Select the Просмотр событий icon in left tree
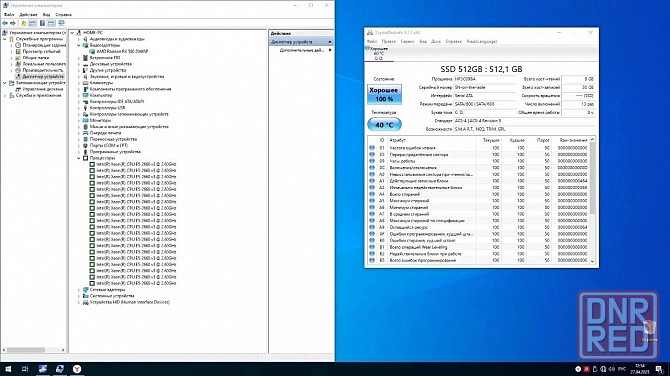This screenshot has height=376, width=670. pyautogui.click(x=18, y=51)
